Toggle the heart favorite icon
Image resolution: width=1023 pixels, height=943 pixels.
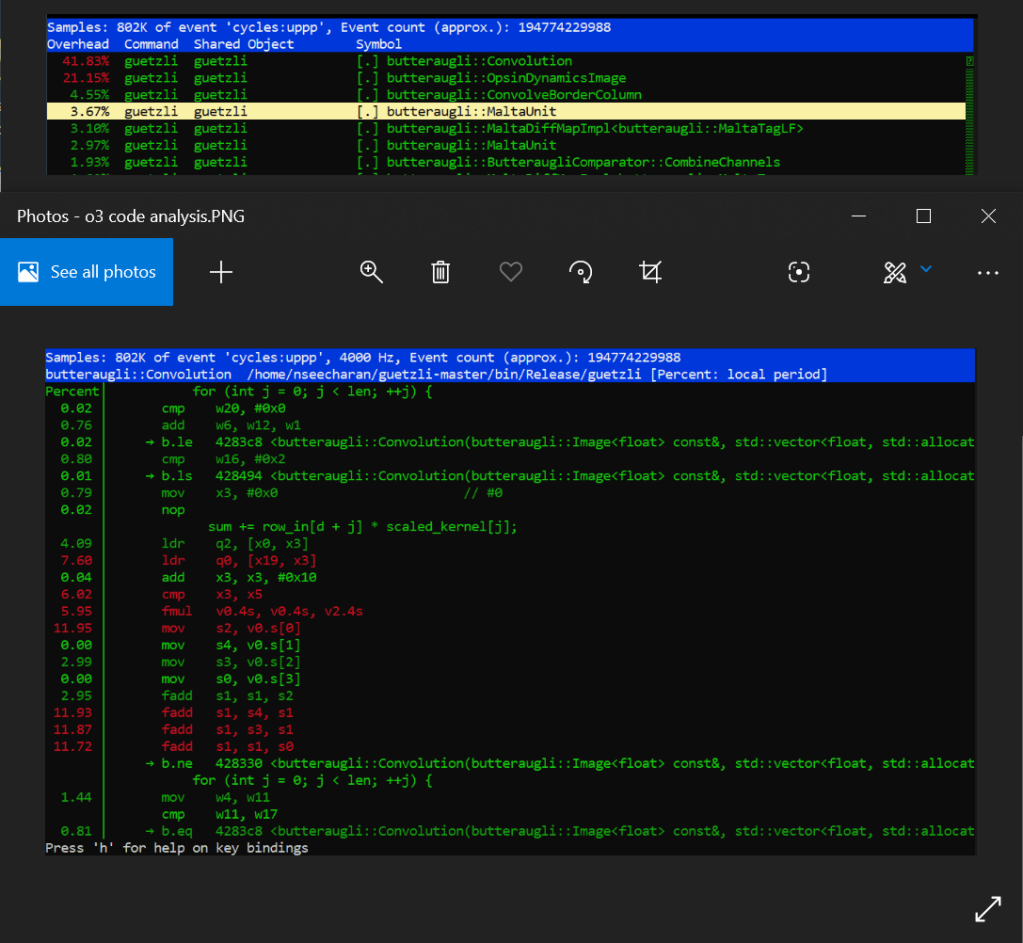(x=511, y=272)
